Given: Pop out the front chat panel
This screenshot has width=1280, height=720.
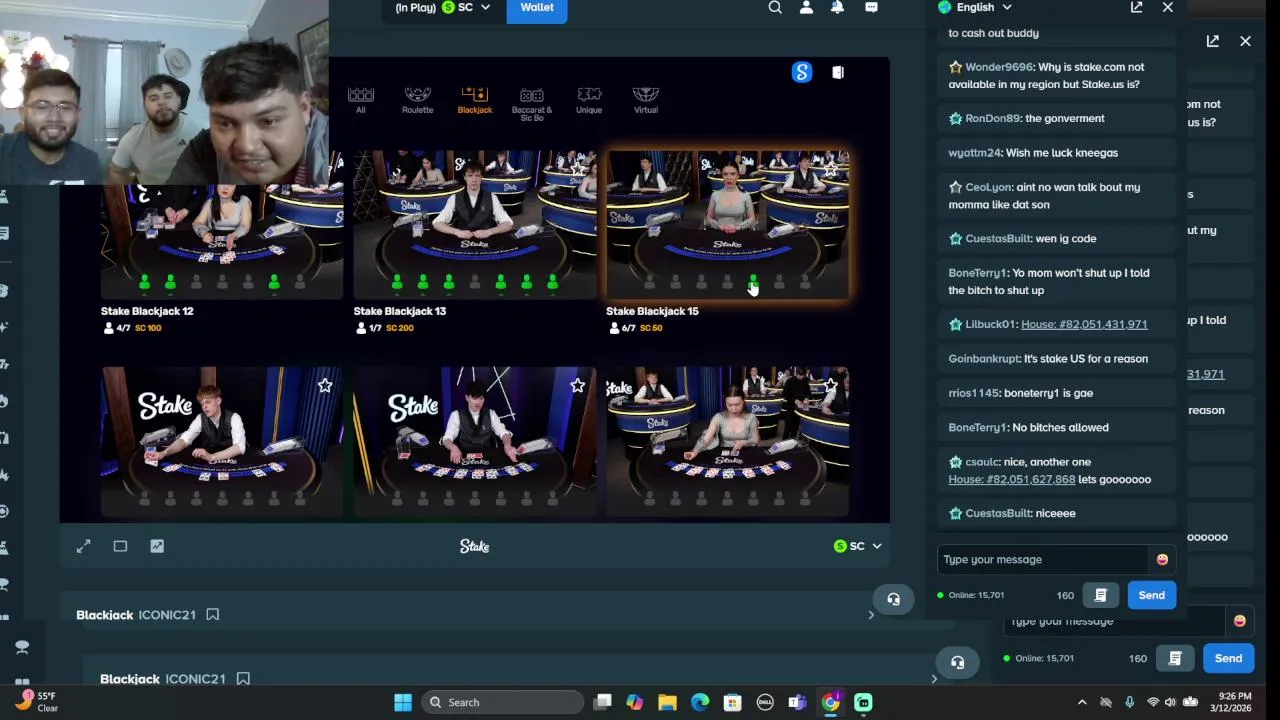Looking at the screenshot, I should tap(1136, 7).
